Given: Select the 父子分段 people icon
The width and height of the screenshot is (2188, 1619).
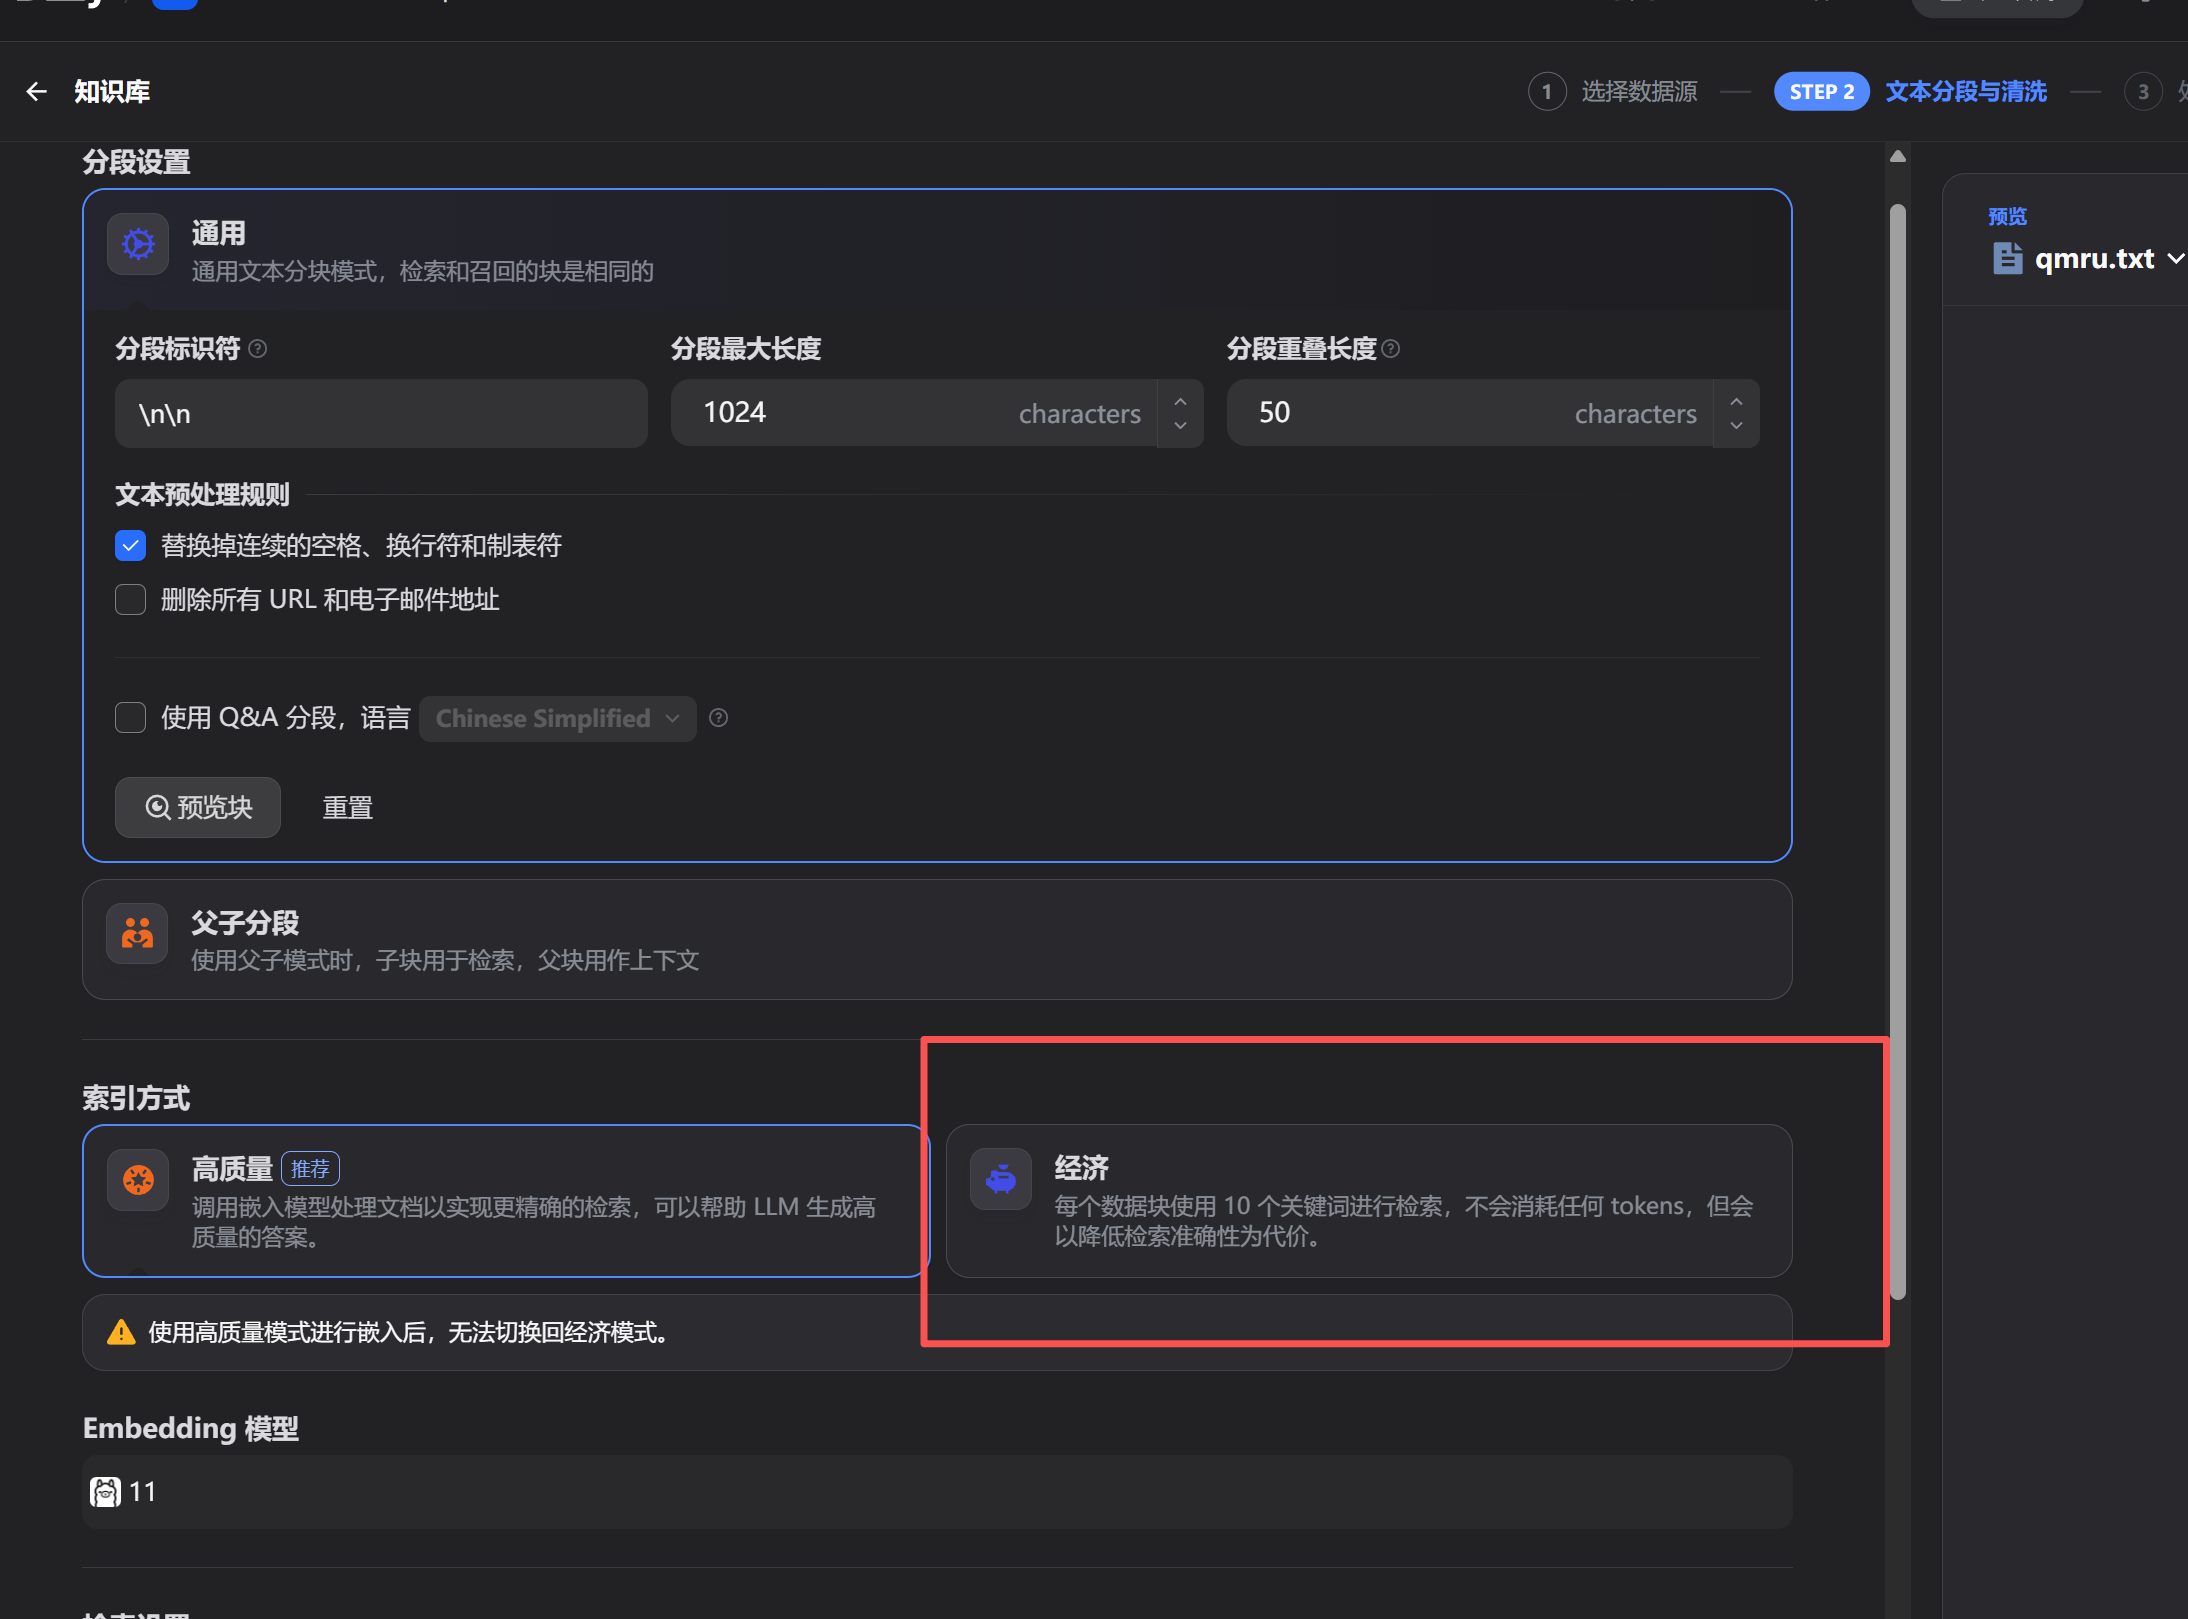Looking at the screenshot, I should (x=137, y=933).
